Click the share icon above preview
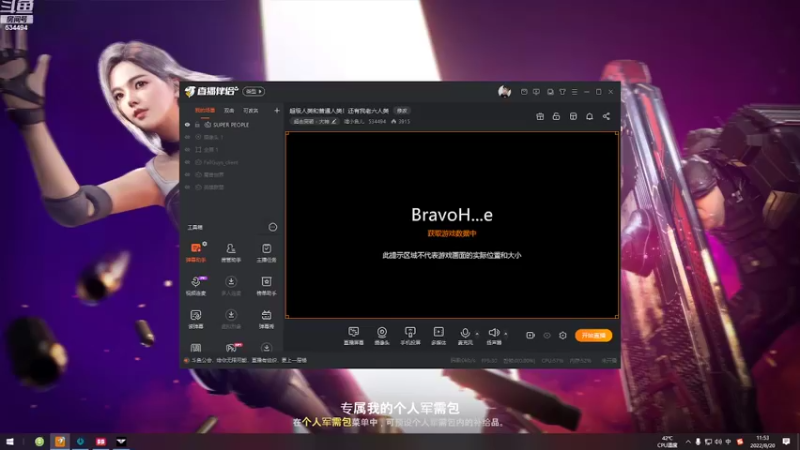The image size is (800, 450). point(606,116)
